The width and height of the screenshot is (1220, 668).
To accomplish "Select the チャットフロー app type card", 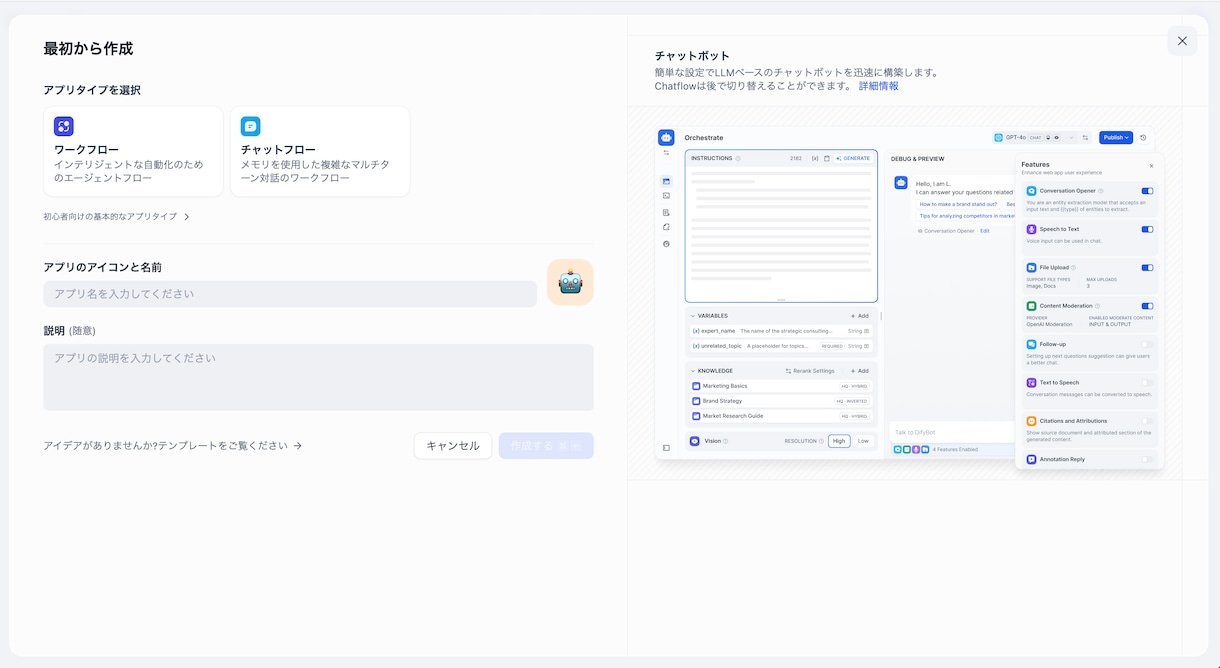I will coord(320,151).
